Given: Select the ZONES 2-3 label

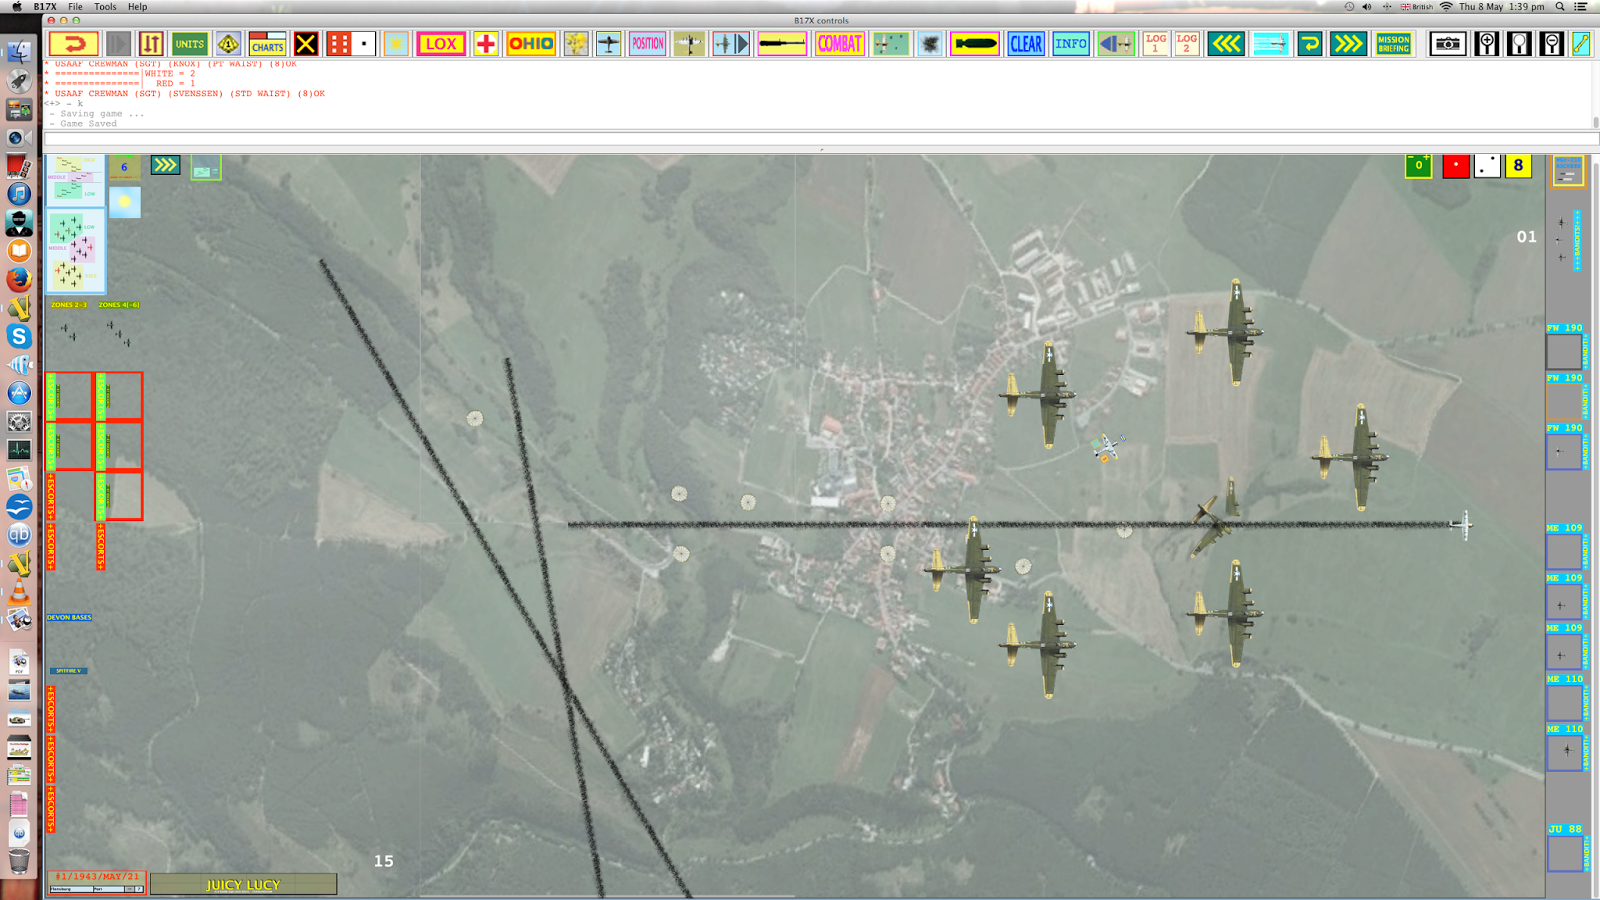Looking at the screenshot, I should click(69, 305).
